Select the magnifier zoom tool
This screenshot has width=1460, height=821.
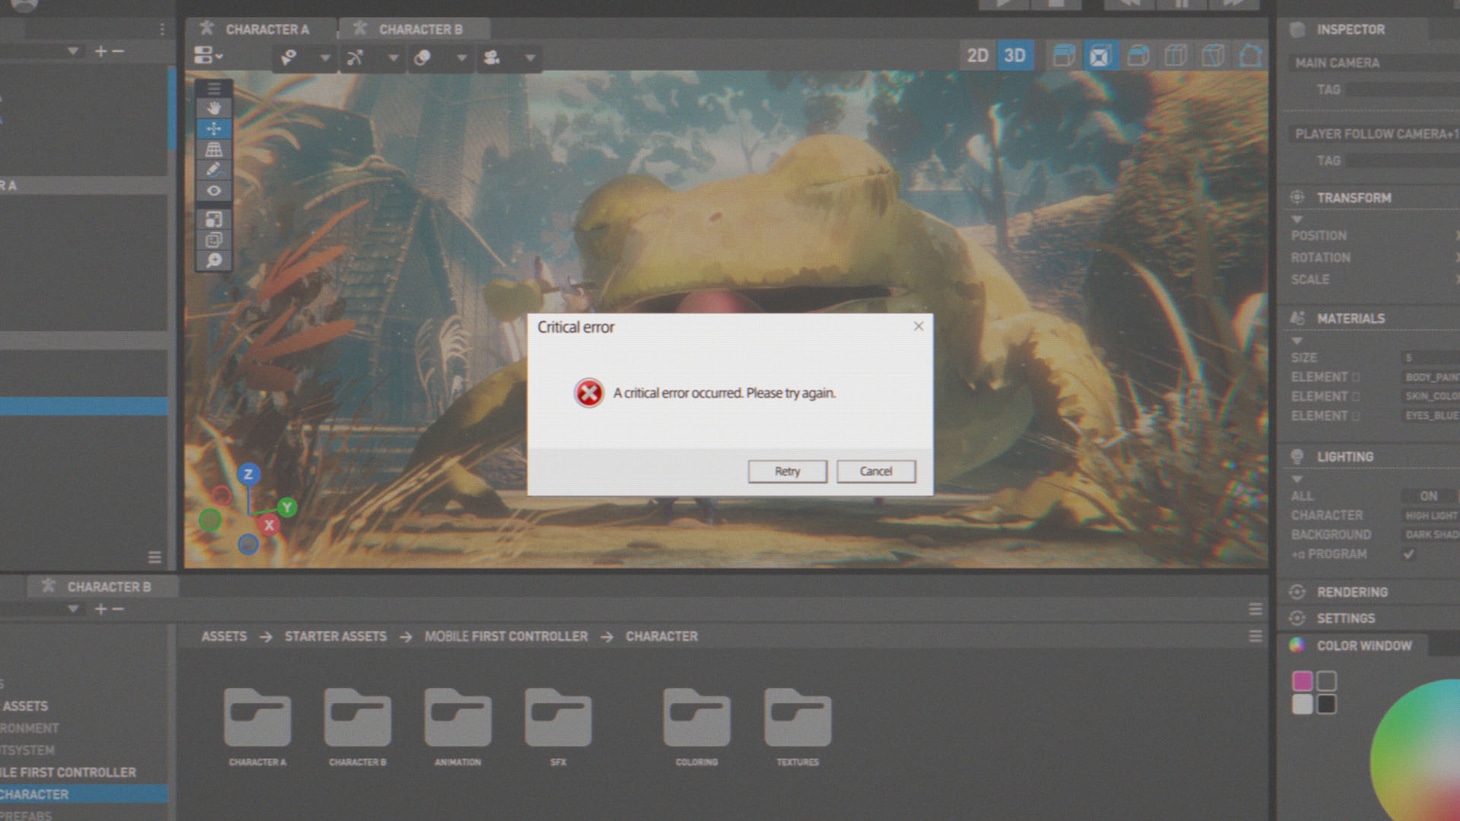[x=213, y=261]
